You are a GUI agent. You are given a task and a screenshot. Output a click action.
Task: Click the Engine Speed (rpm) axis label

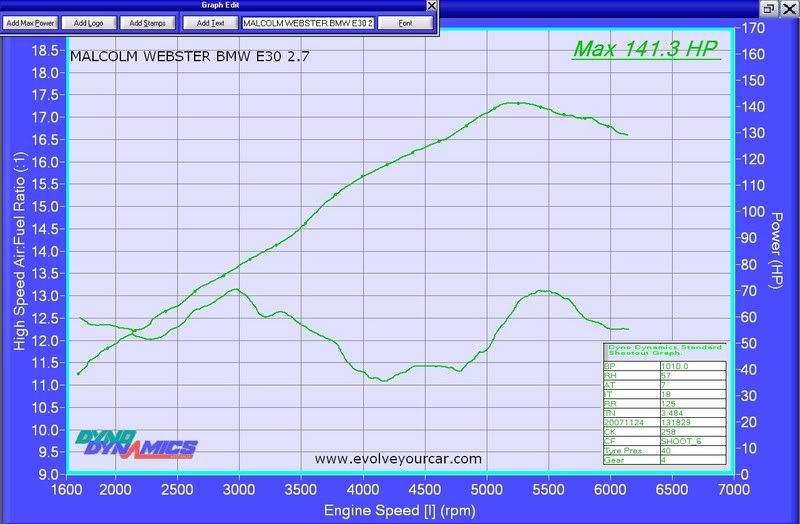pyautogui.click(x=399, y=511)
